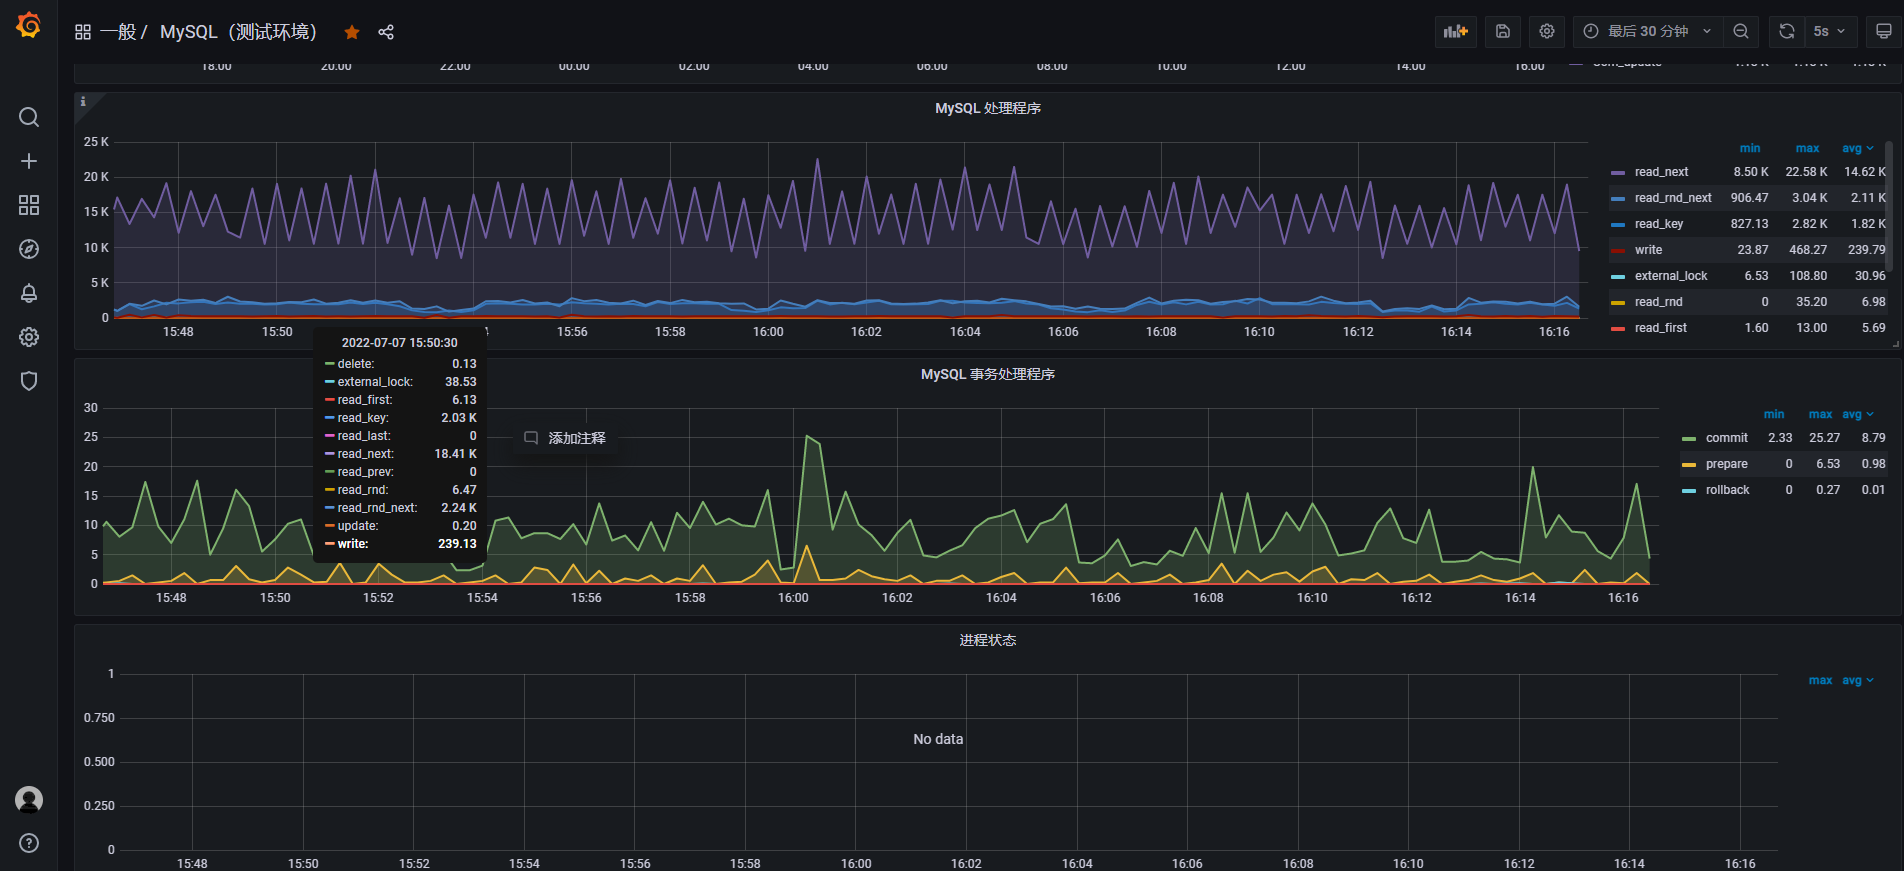Open the Create plus icon in sidebar

(x=29, y=161)
